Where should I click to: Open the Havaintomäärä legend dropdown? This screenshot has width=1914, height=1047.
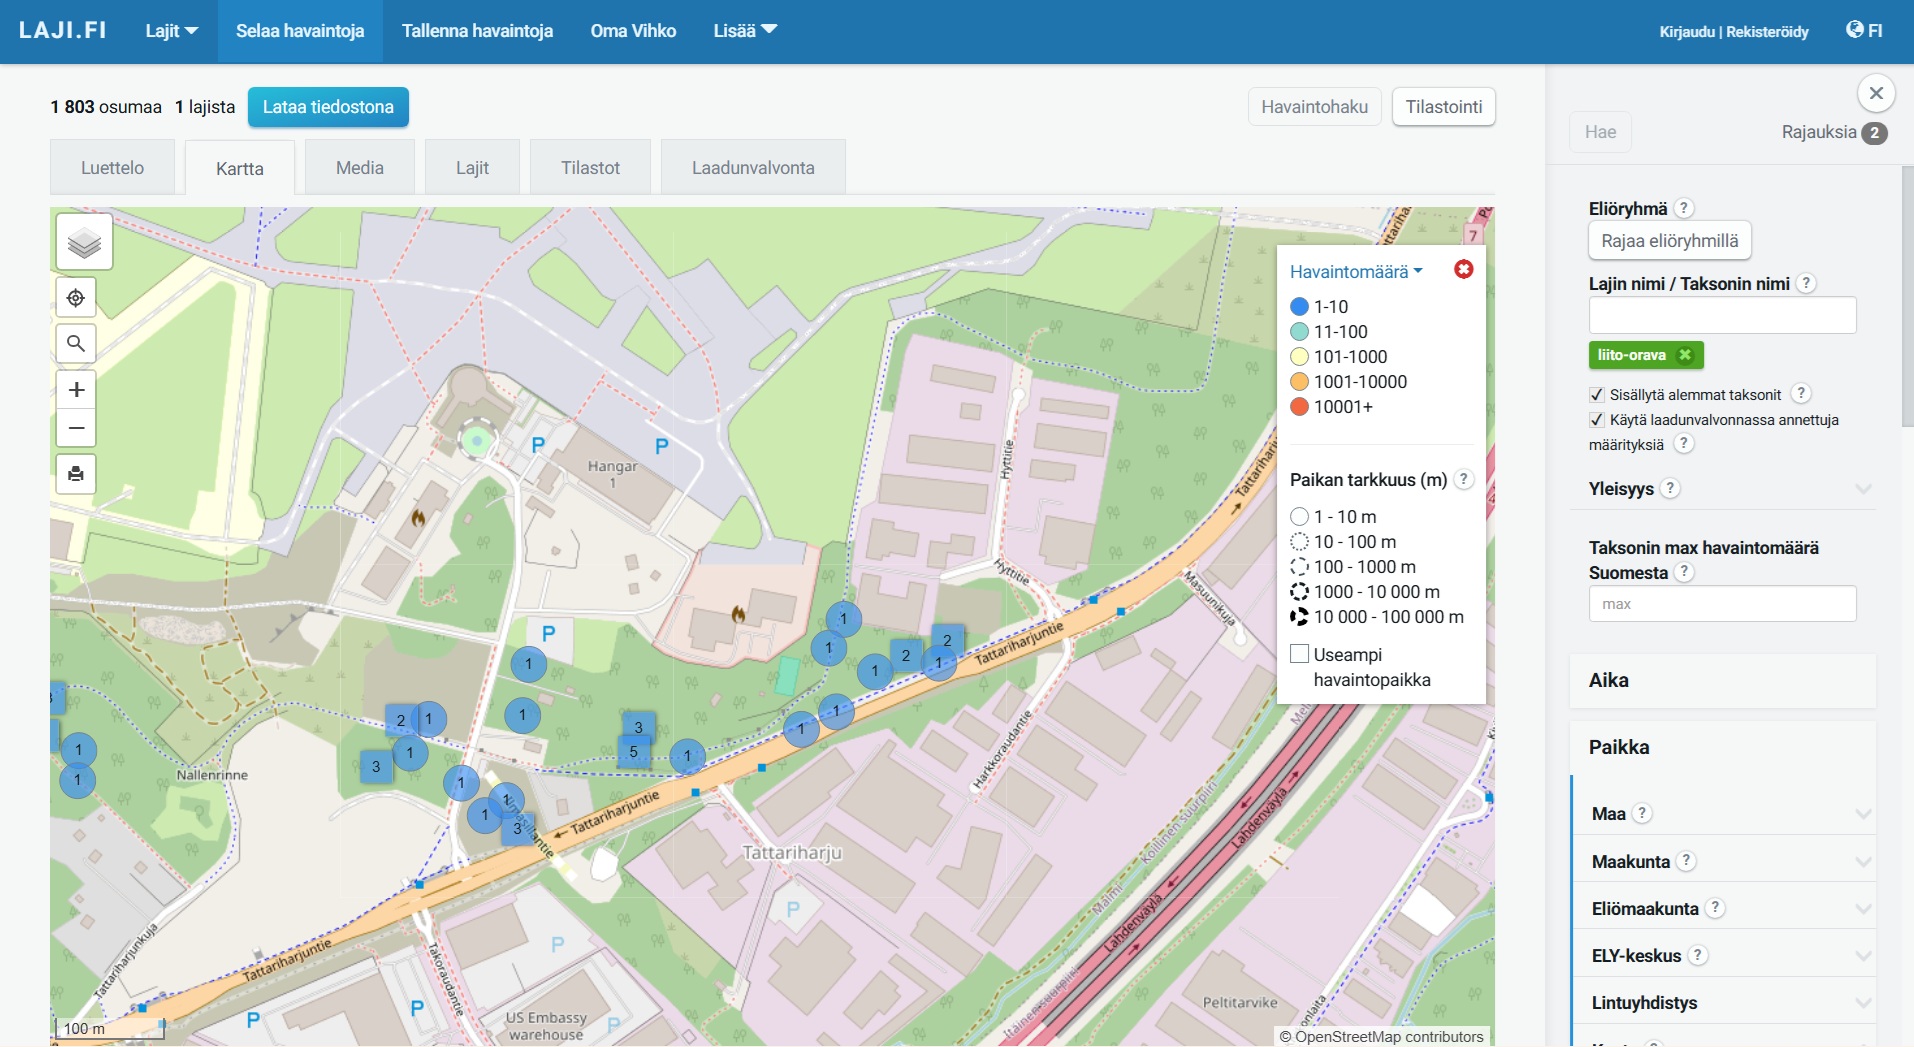[1355, 272]
